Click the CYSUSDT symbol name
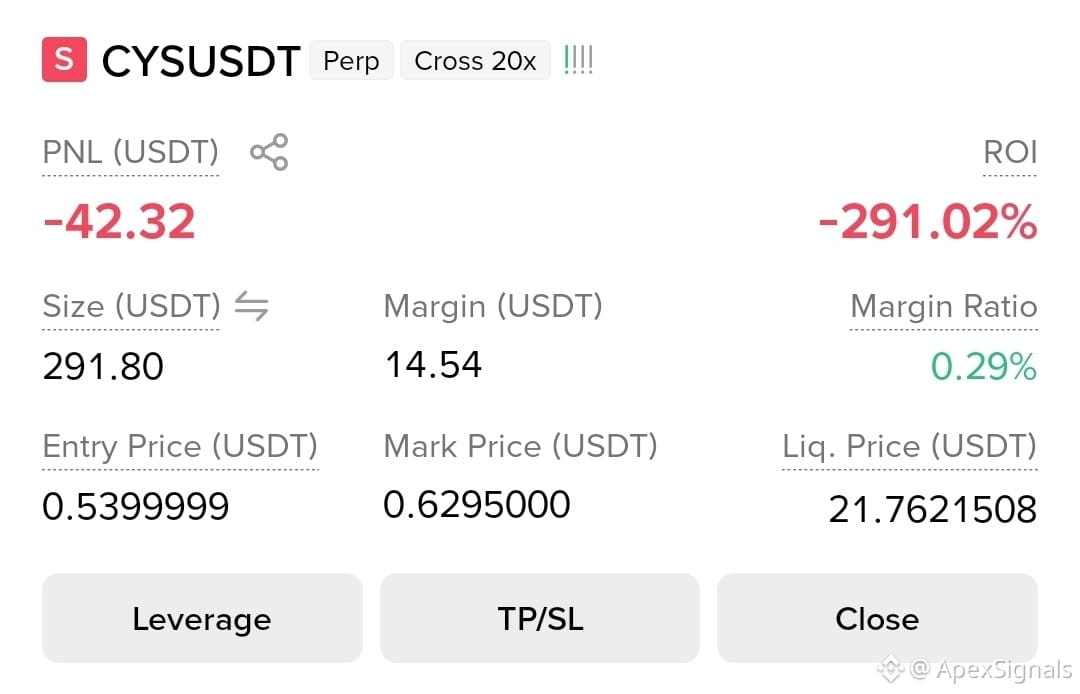Screen dimensions: 1080x694 pyautogui.click(x=201, y=61)
